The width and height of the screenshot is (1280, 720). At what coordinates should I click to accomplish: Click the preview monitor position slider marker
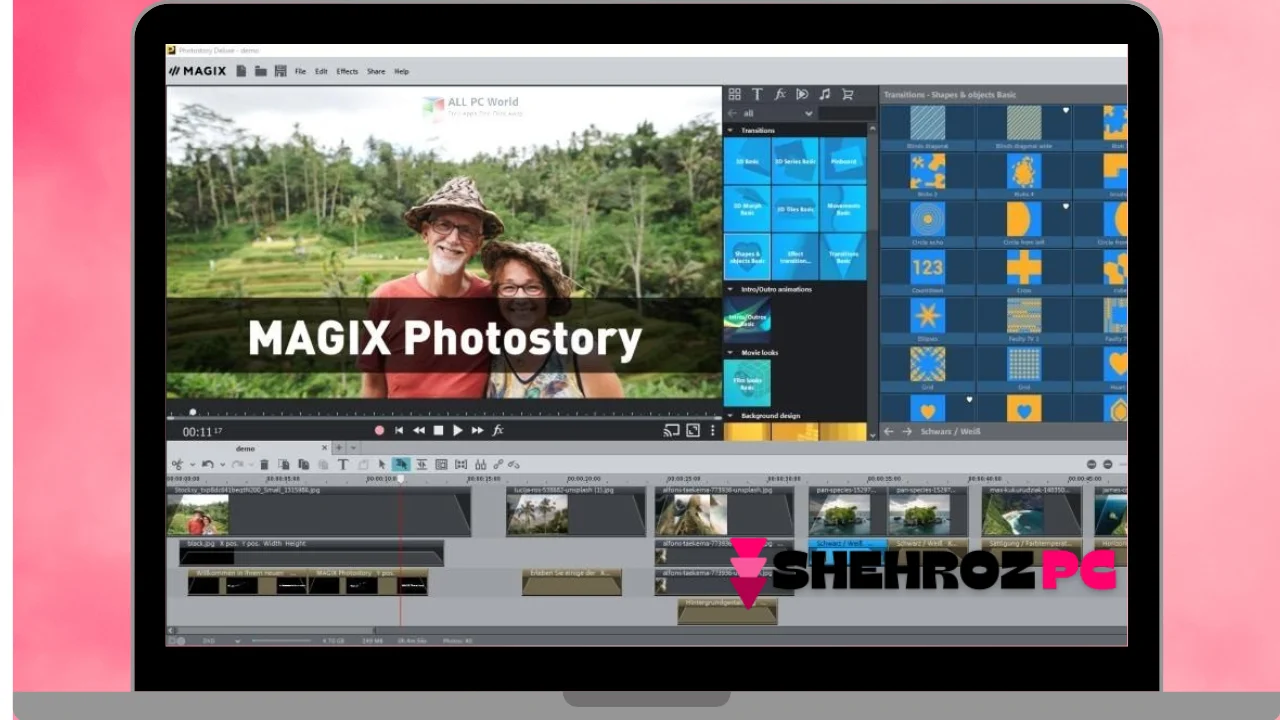pos(193,412)
